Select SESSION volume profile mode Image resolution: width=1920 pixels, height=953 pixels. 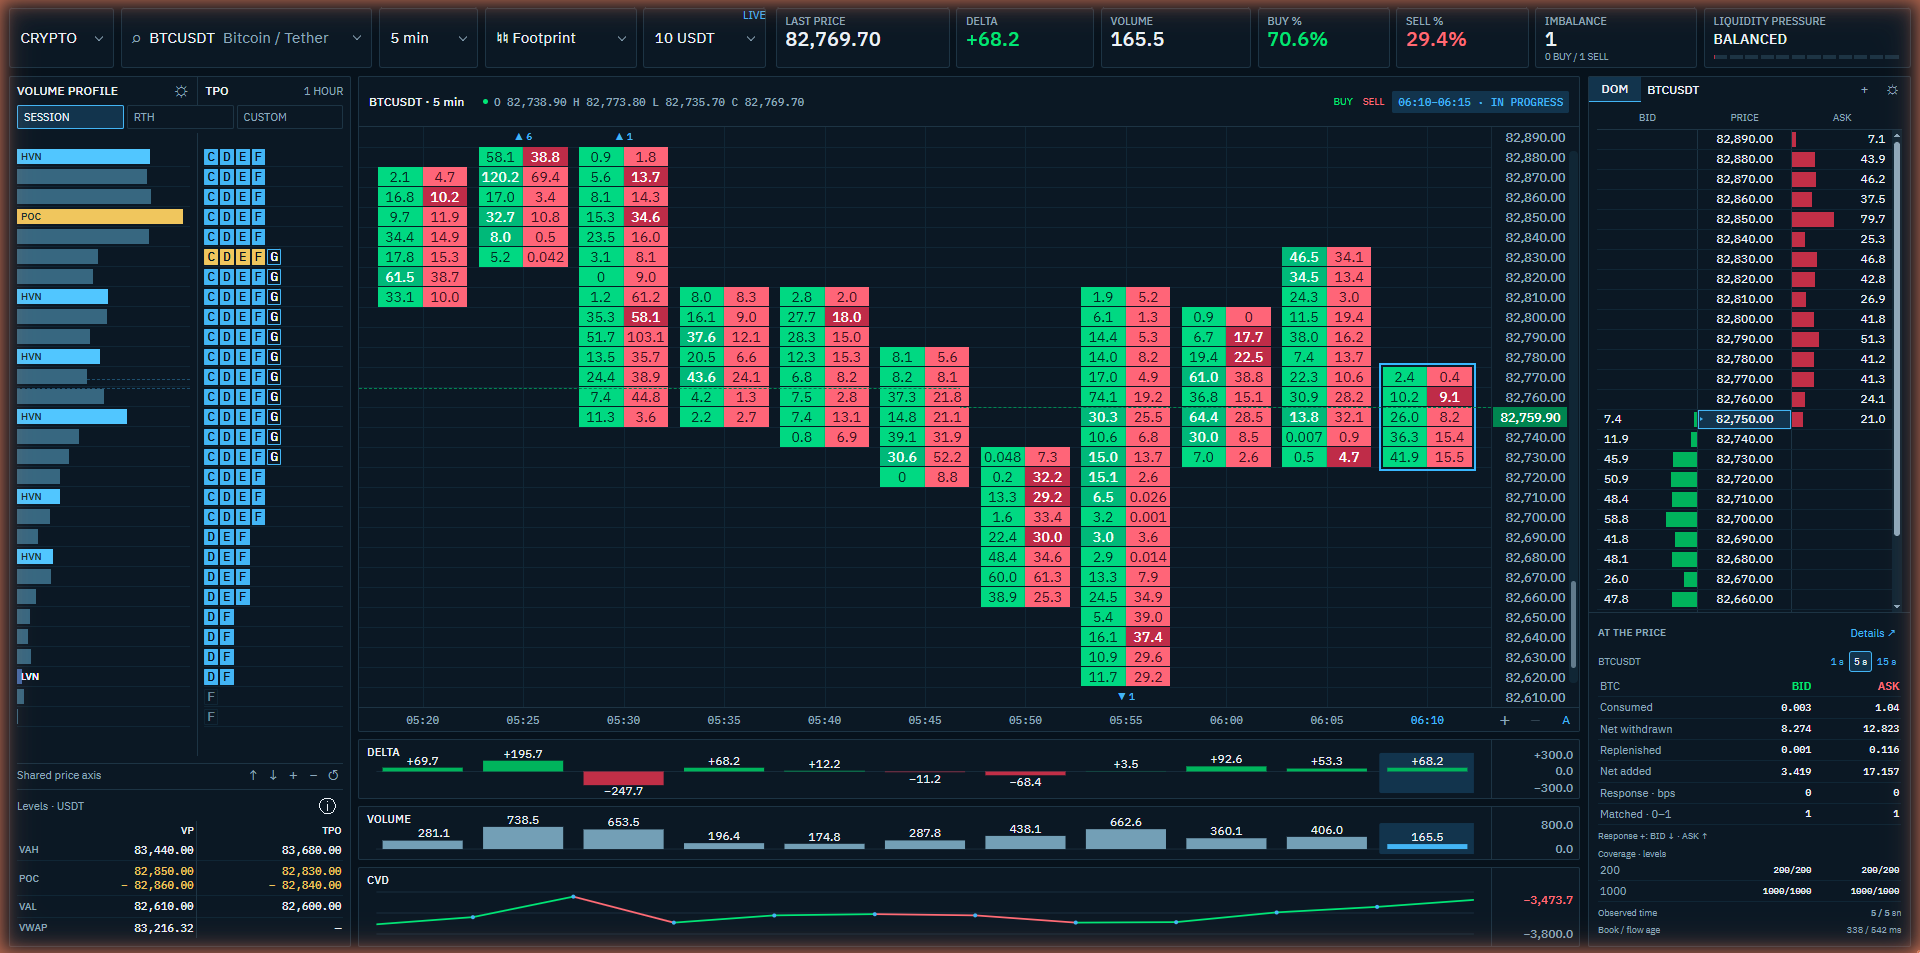[70, 117]
